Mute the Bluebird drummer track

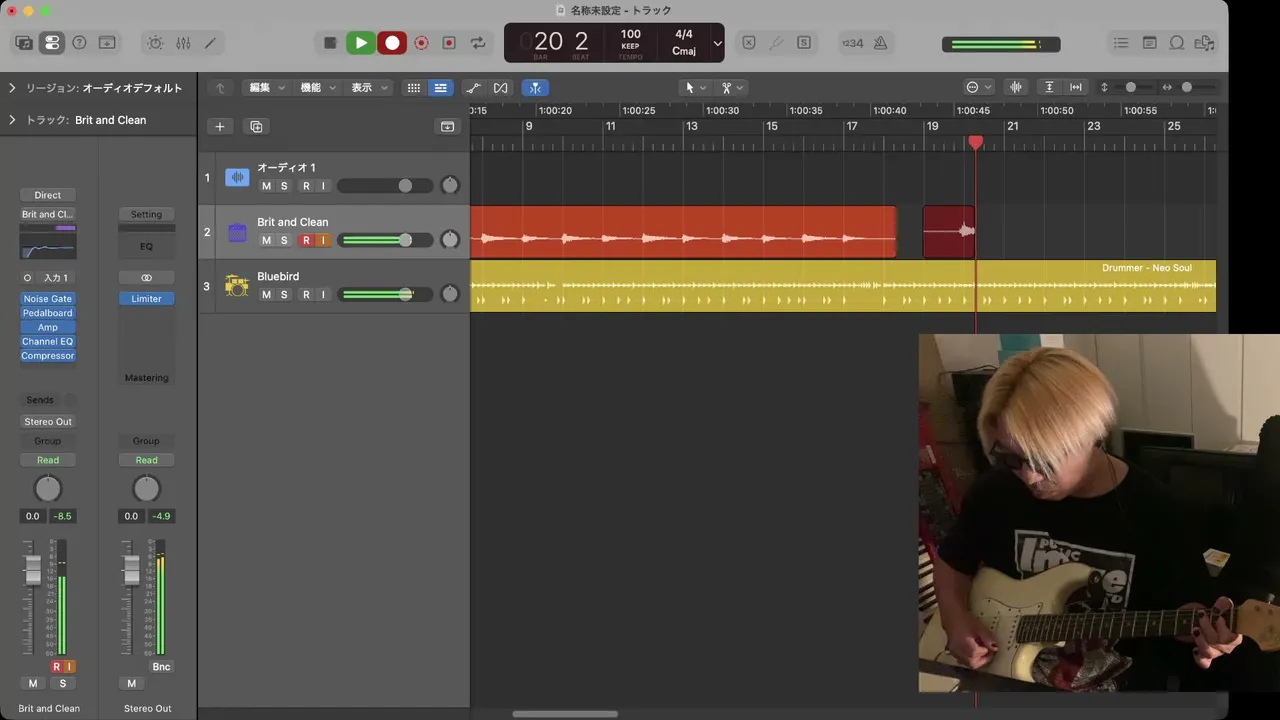pos(266,294)
